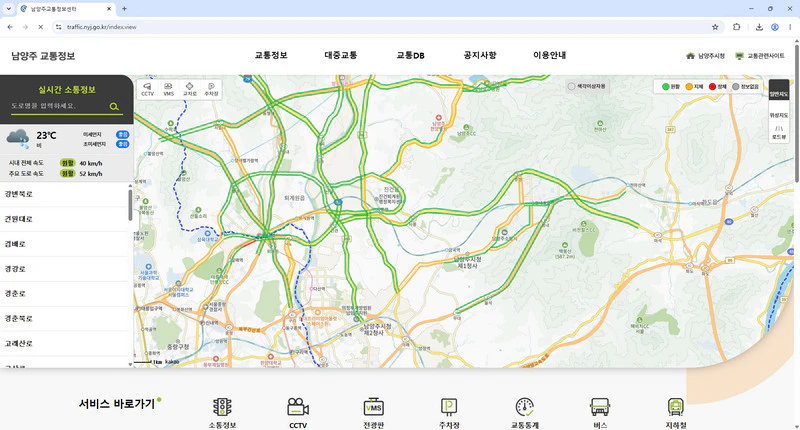This screenshot has width=800, height=430.
Task: Open the browser downloads icon
Action: point(759,27)
